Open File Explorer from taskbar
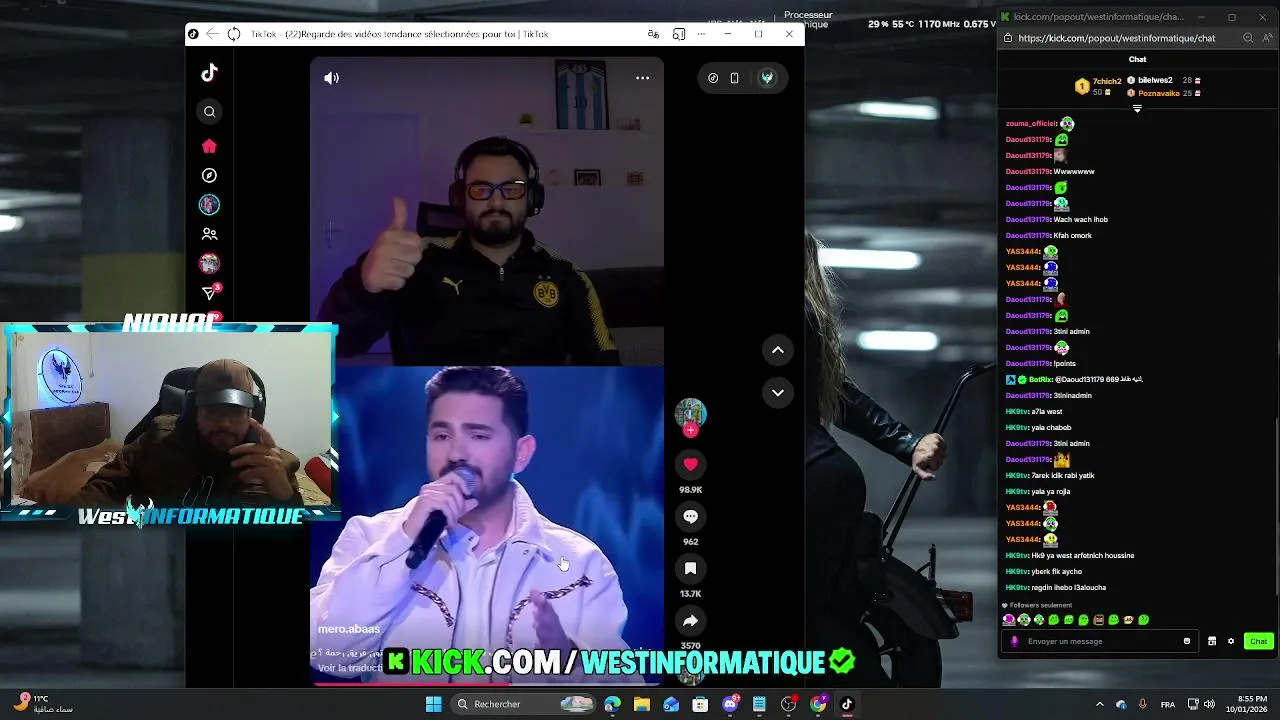Viewport: 1280px width, 720px height. [642, 704]
